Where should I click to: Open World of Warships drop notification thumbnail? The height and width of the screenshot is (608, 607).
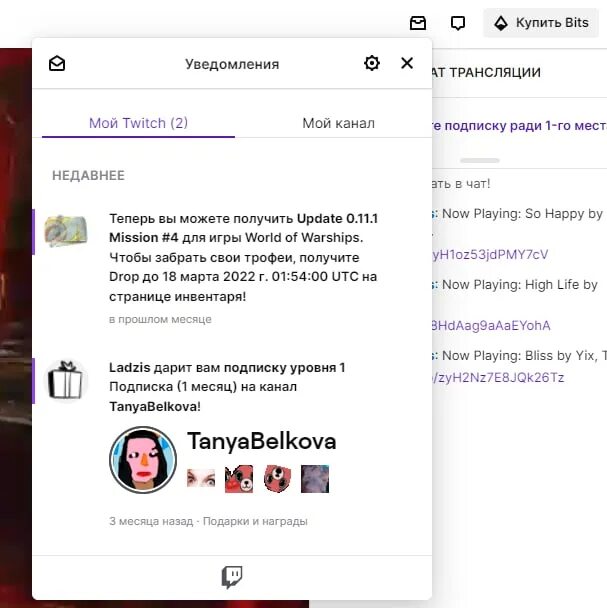click(66, 231)
